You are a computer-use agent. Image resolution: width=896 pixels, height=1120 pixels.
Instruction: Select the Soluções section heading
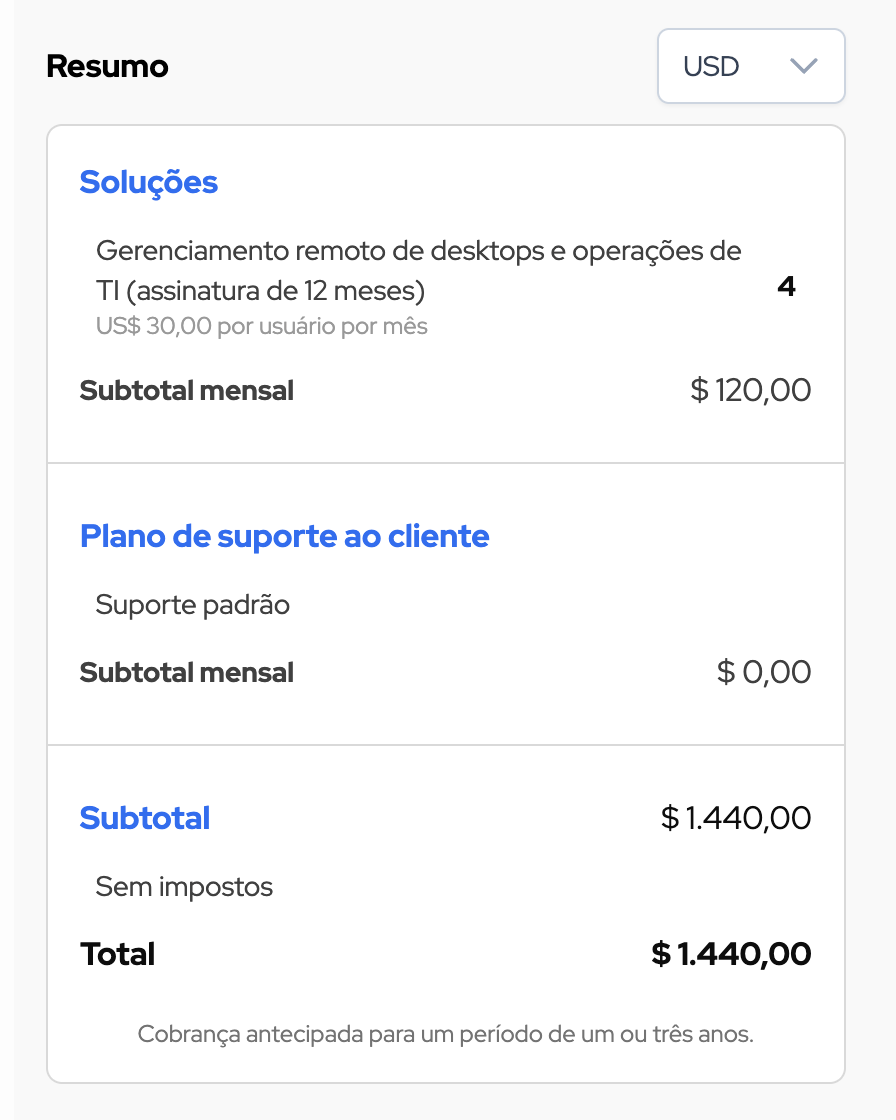tap(148, 182)
